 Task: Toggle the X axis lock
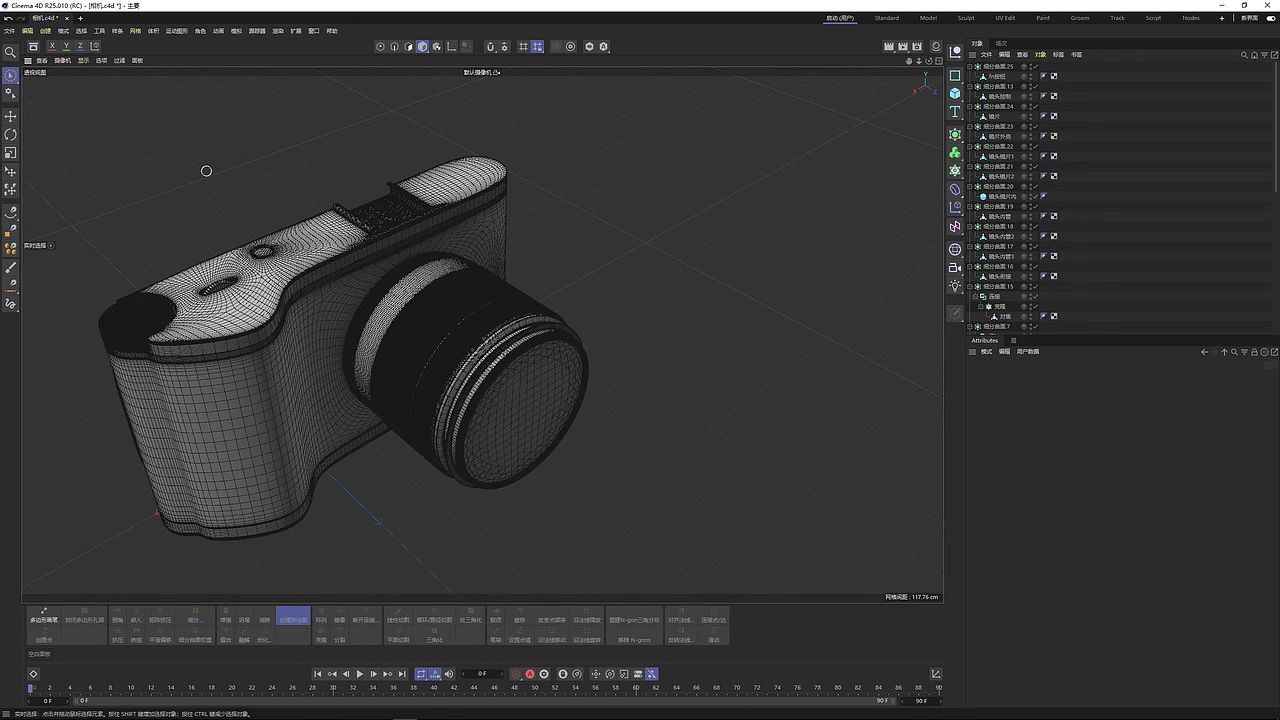click(52, 46)
